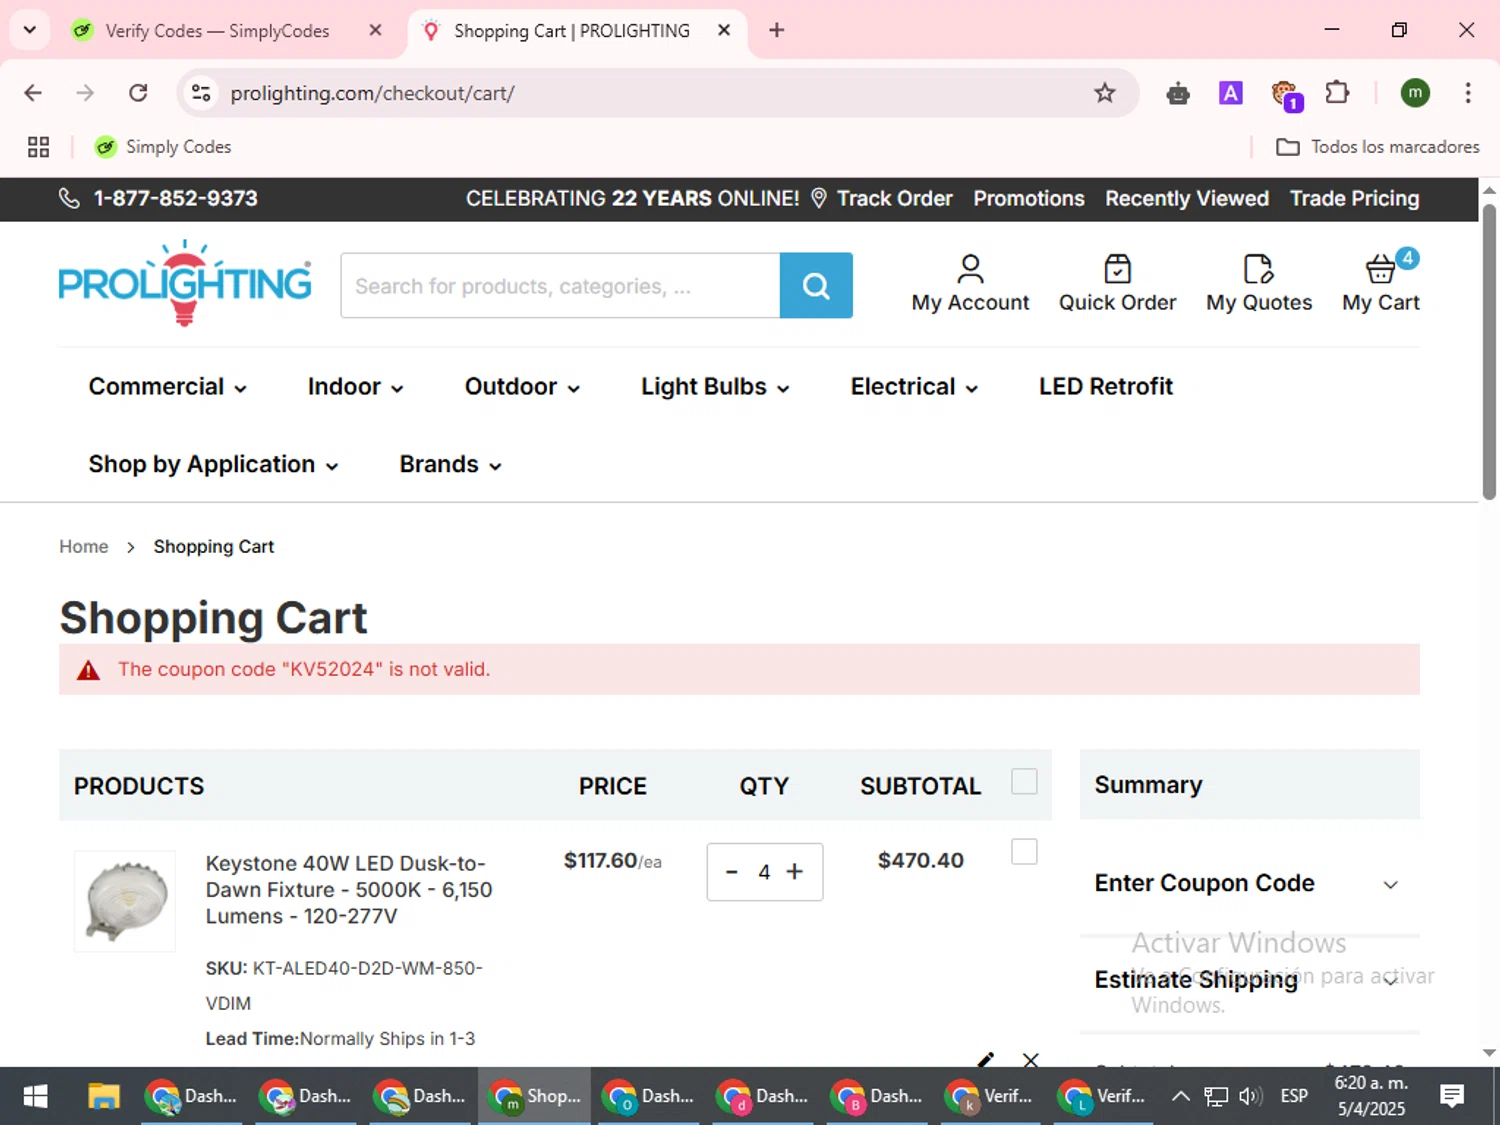Viewport: 1500px width, 1125px height.
Task: Switch to Verify Codes — SimplyCodes tab
Action: [217, 31]
